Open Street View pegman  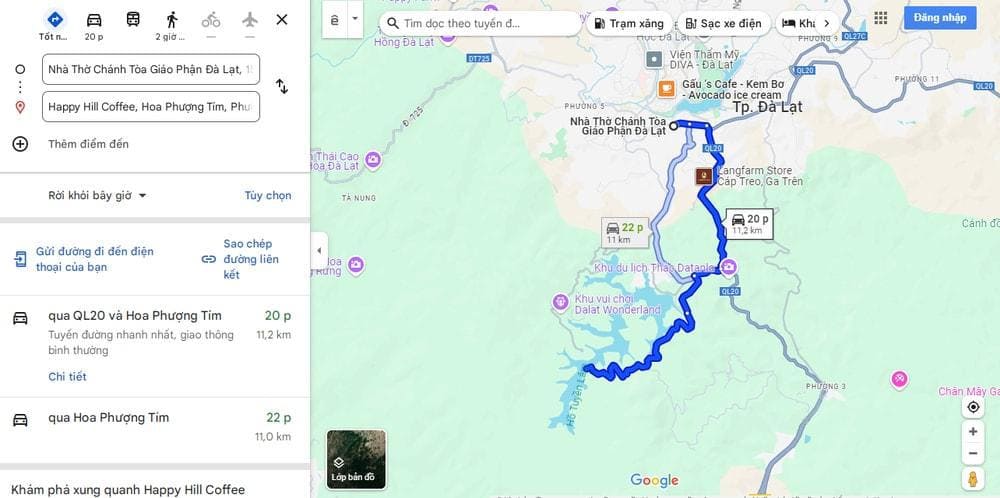point(973,478)
